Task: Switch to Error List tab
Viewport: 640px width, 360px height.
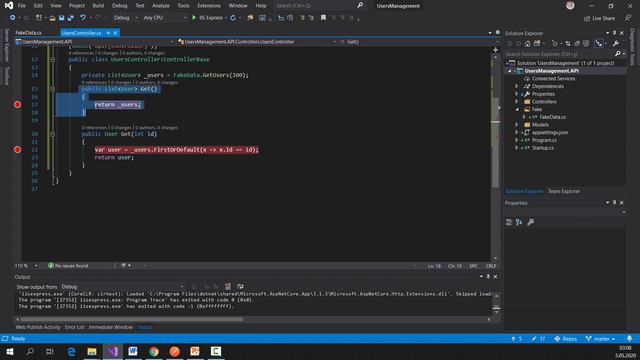Action: (74, 327)
